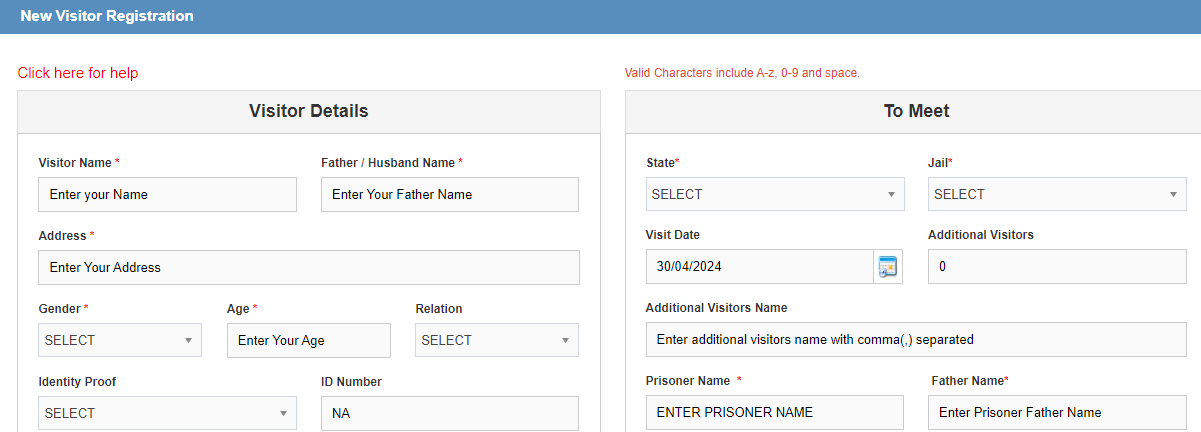Focus the prisoner Father Name field

click(1058, 412)
